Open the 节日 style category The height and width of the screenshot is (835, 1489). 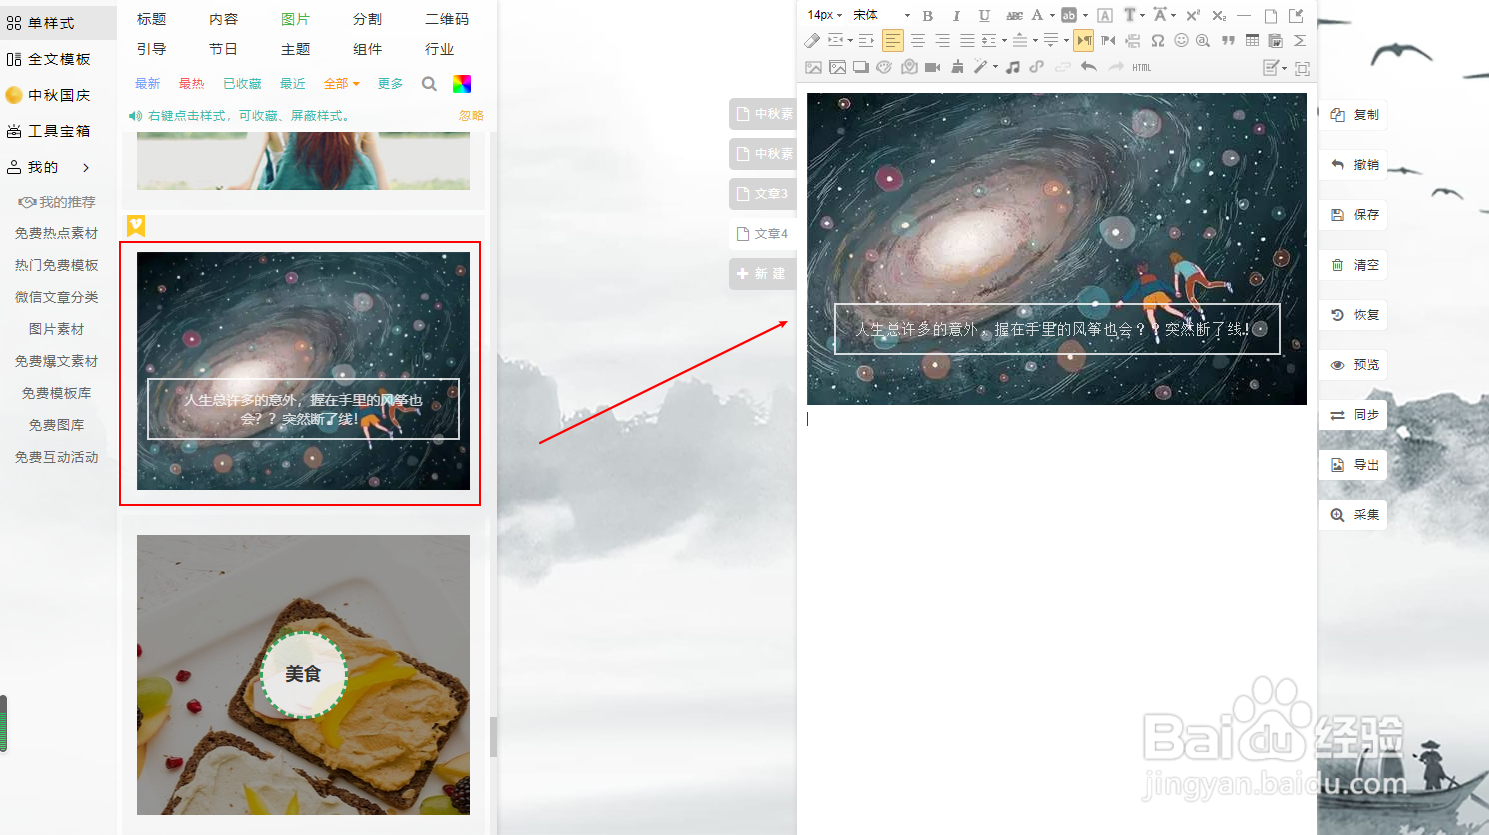click(224, 49)
